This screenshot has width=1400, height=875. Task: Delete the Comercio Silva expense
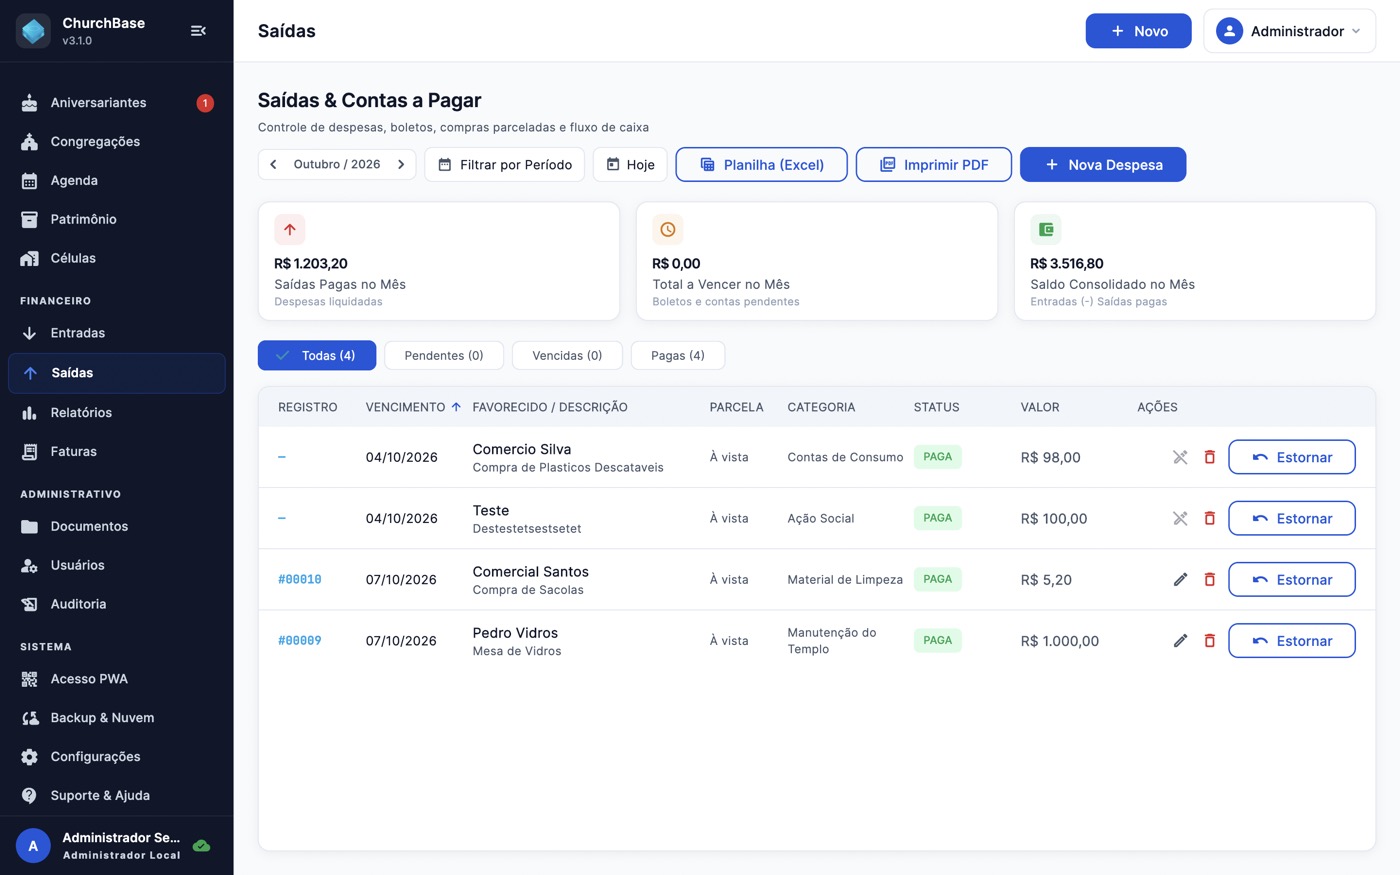point(1209,457)
